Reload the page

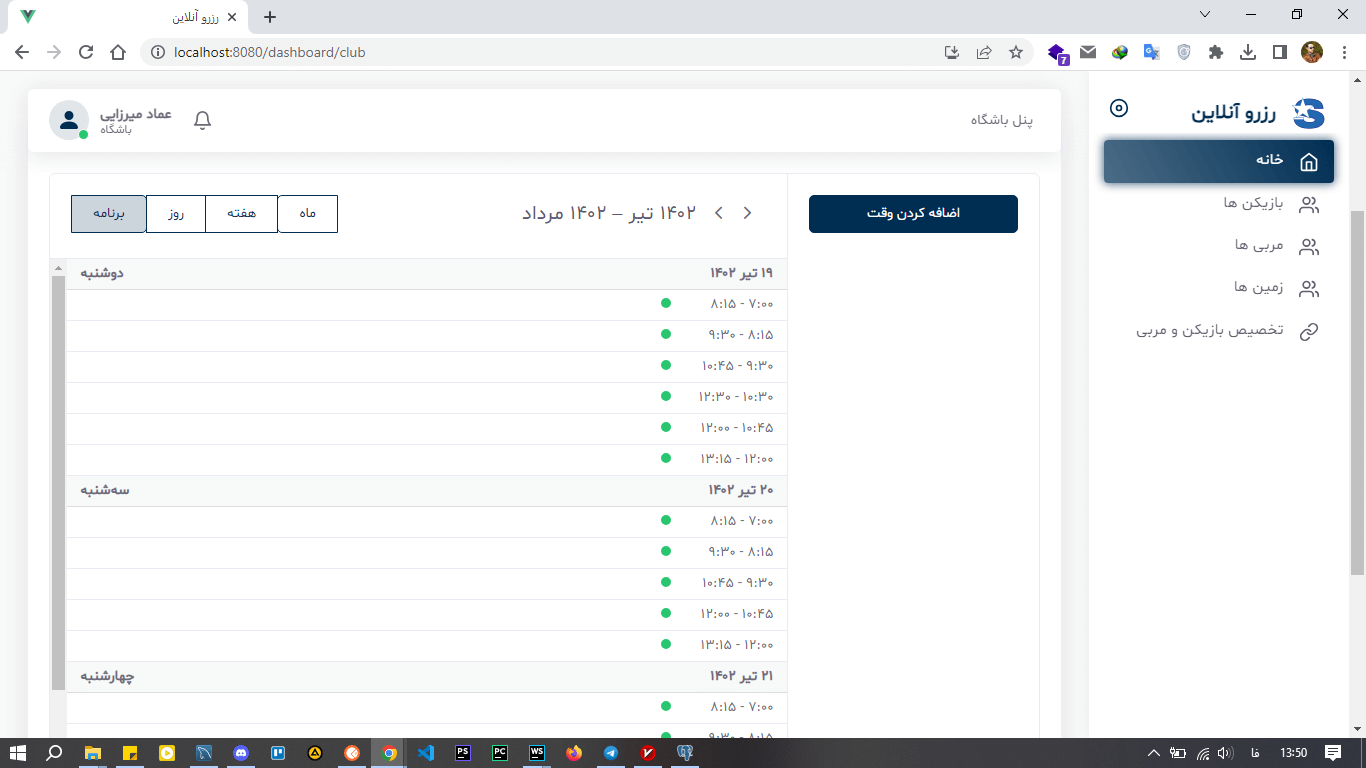(86, 52)
